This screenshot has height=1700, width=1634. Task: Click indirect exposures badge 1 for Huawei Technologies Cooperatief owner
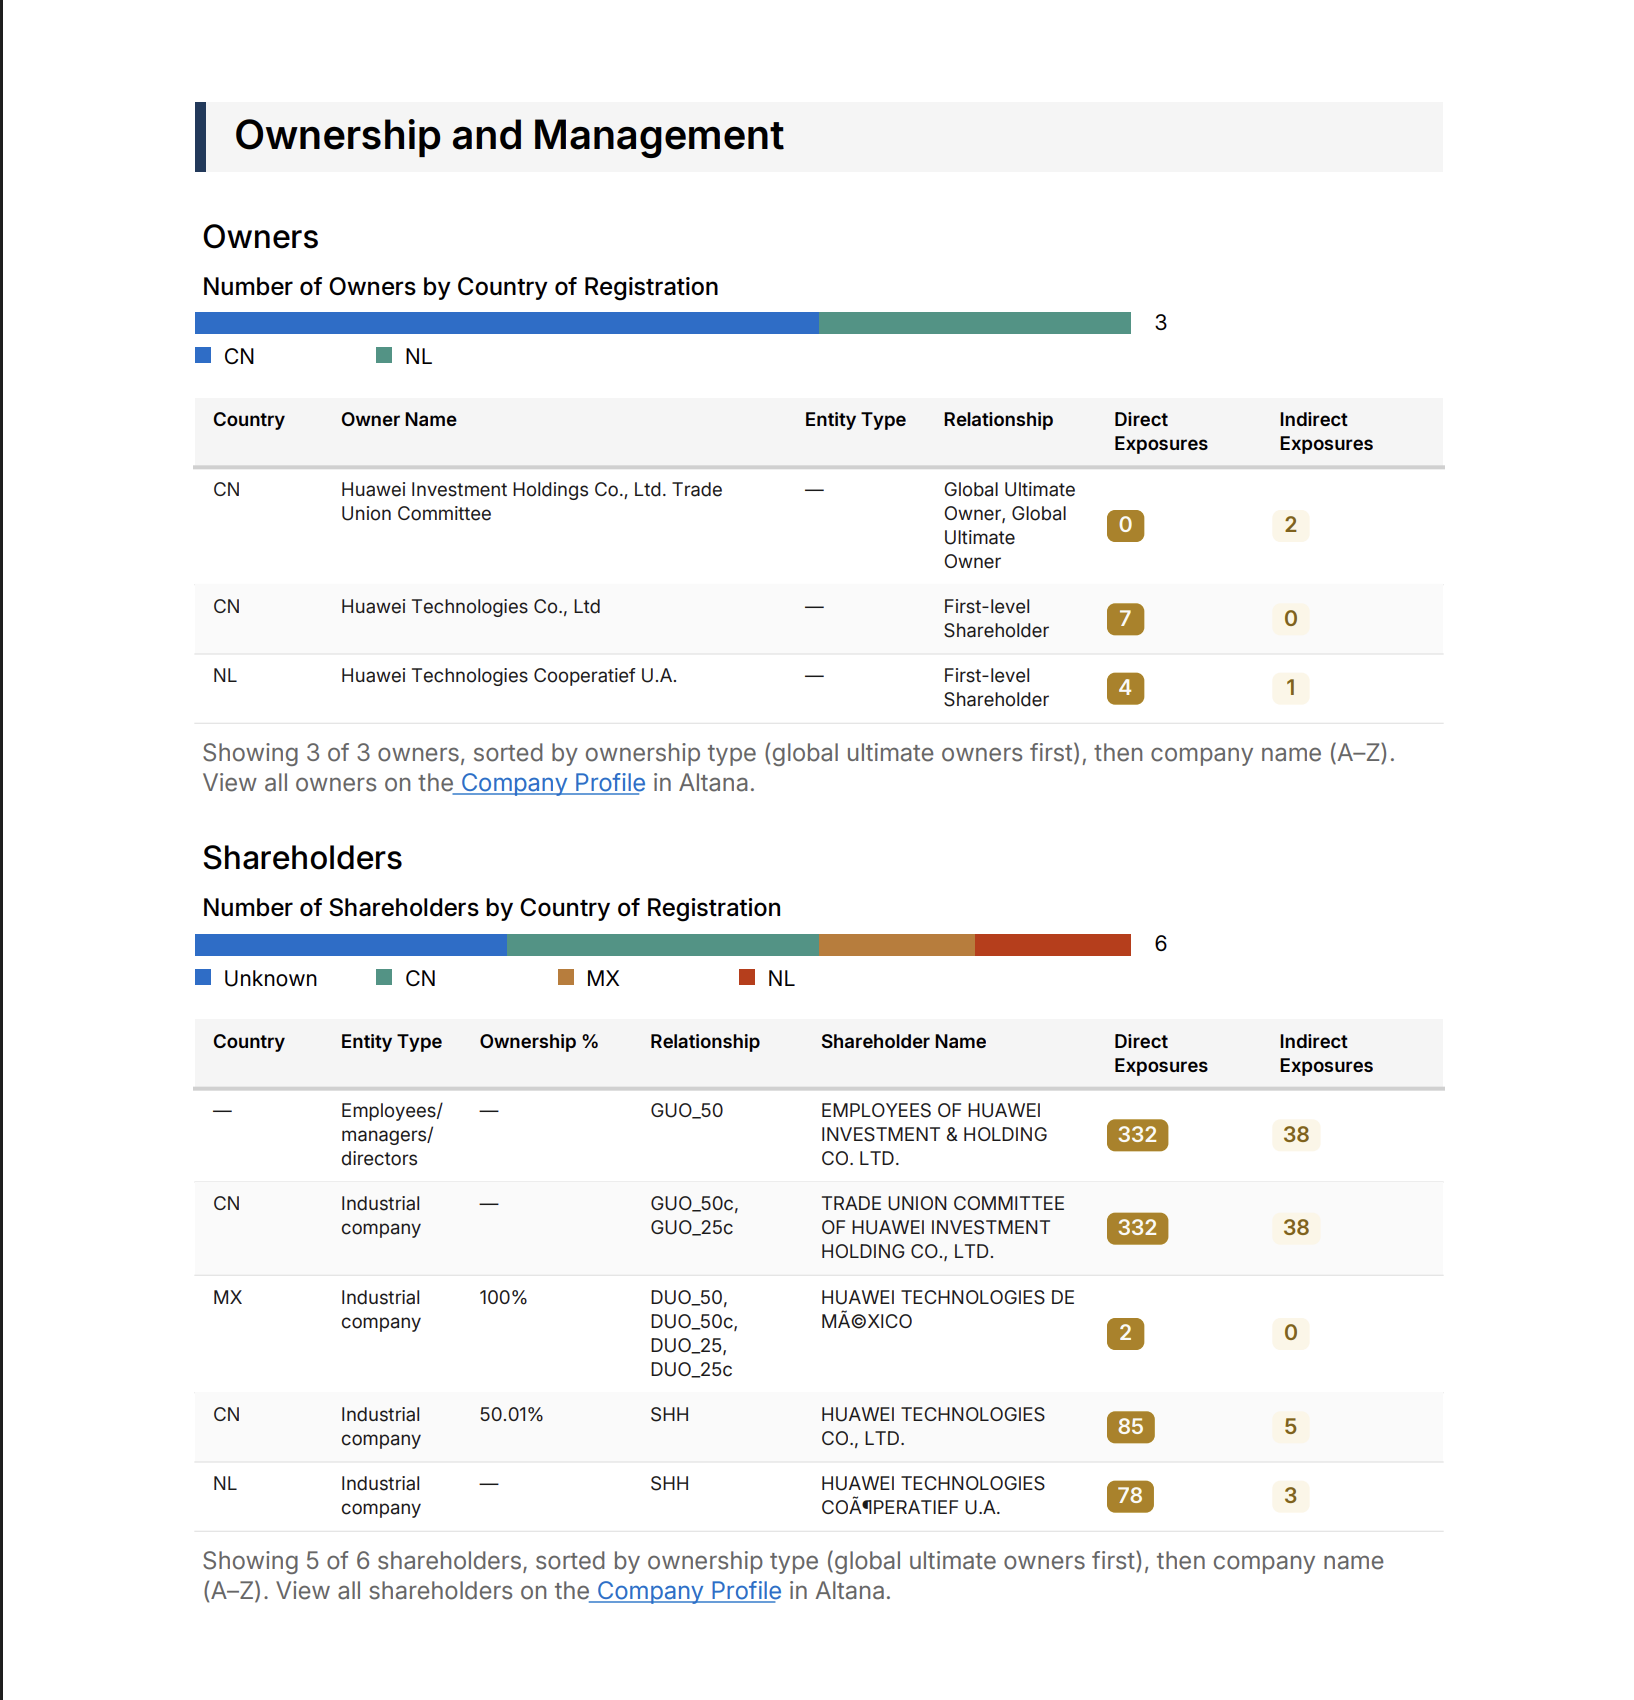[x=1291, y=688]
